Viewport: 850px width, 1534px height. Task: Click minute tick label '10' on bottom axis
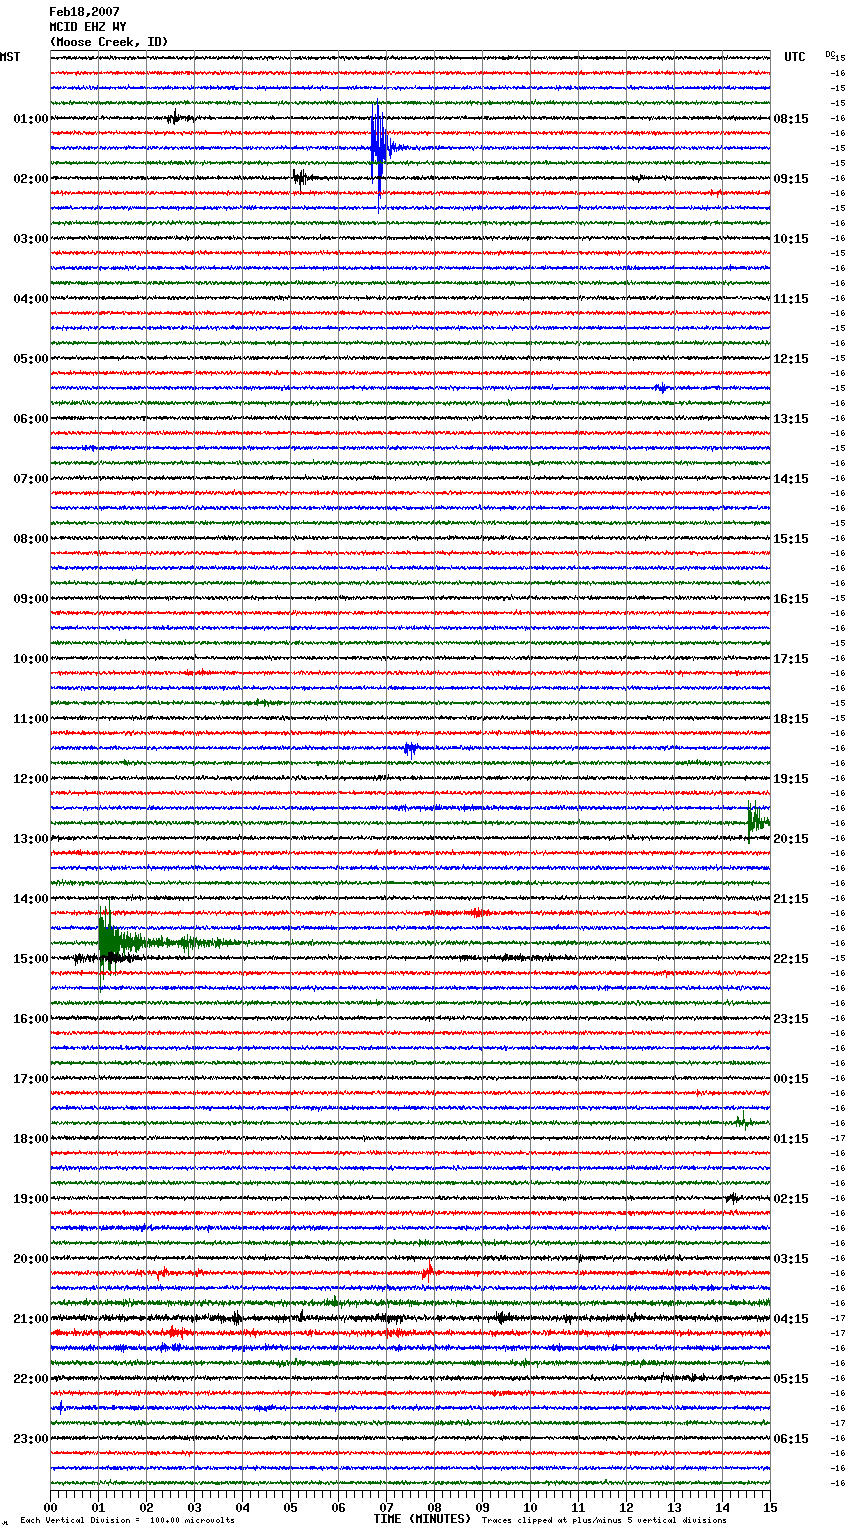pos(530,1507)
